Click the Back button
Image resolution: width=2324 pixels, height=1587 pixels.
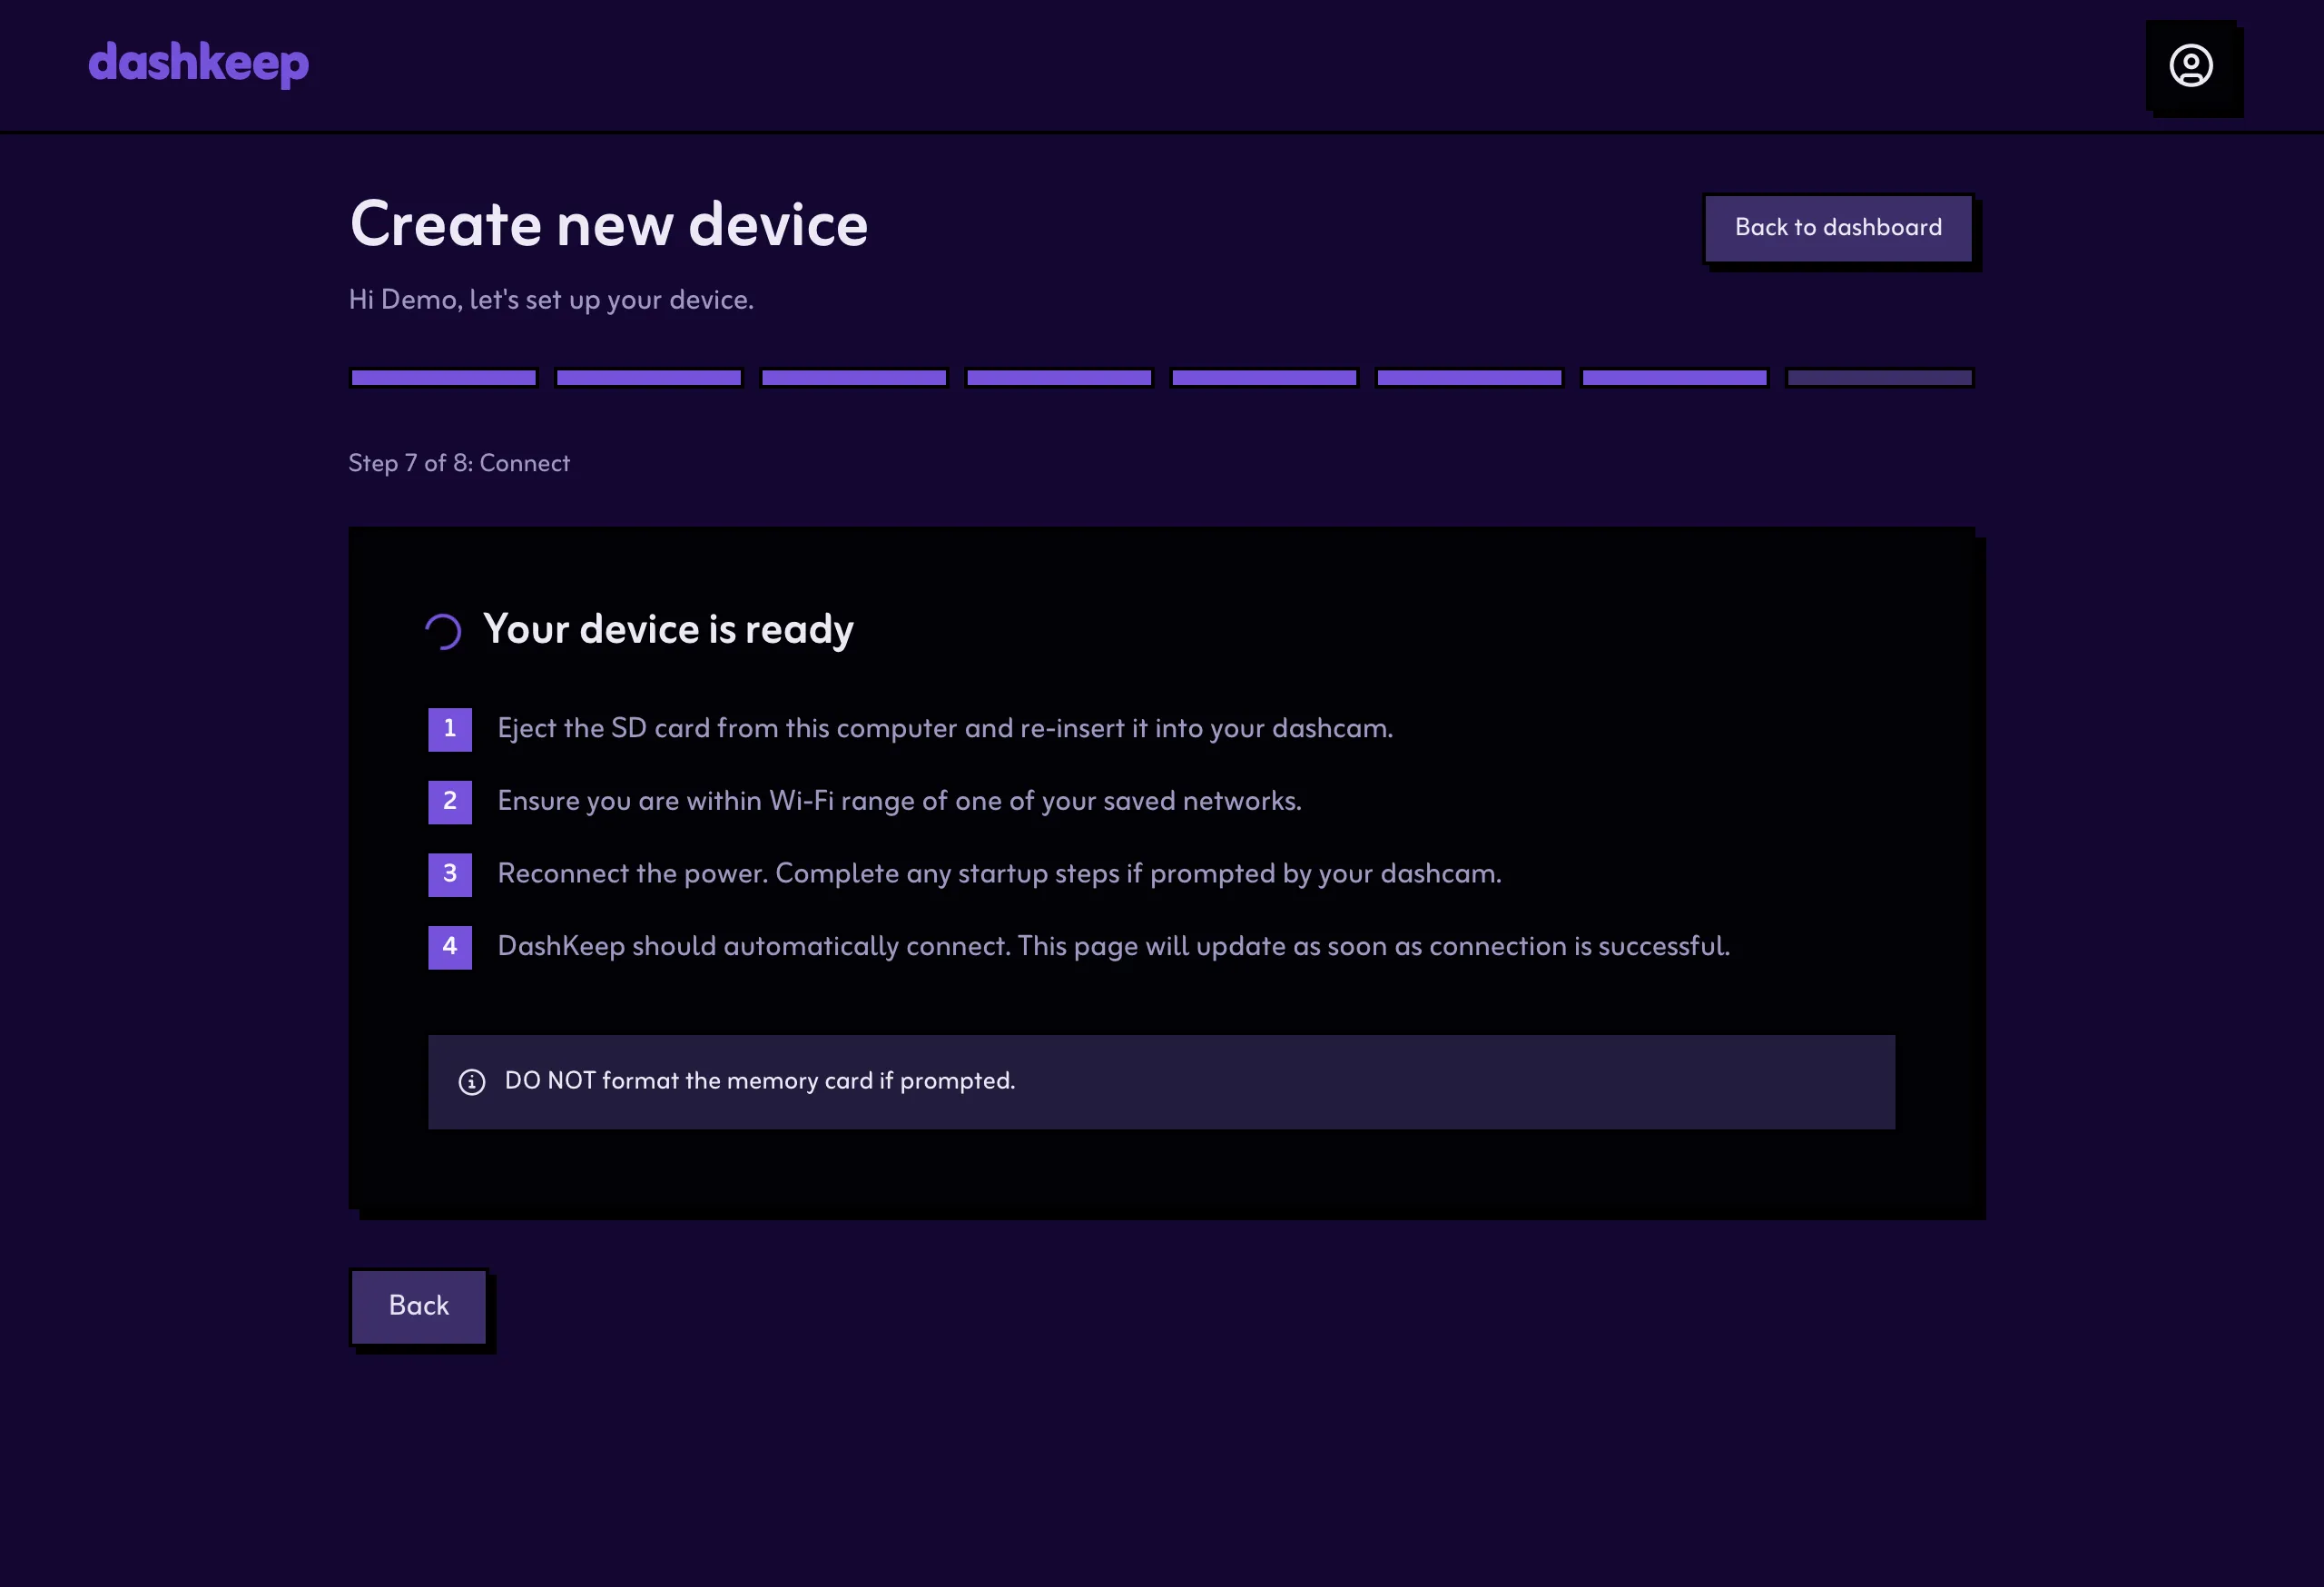coord(418,1306)
